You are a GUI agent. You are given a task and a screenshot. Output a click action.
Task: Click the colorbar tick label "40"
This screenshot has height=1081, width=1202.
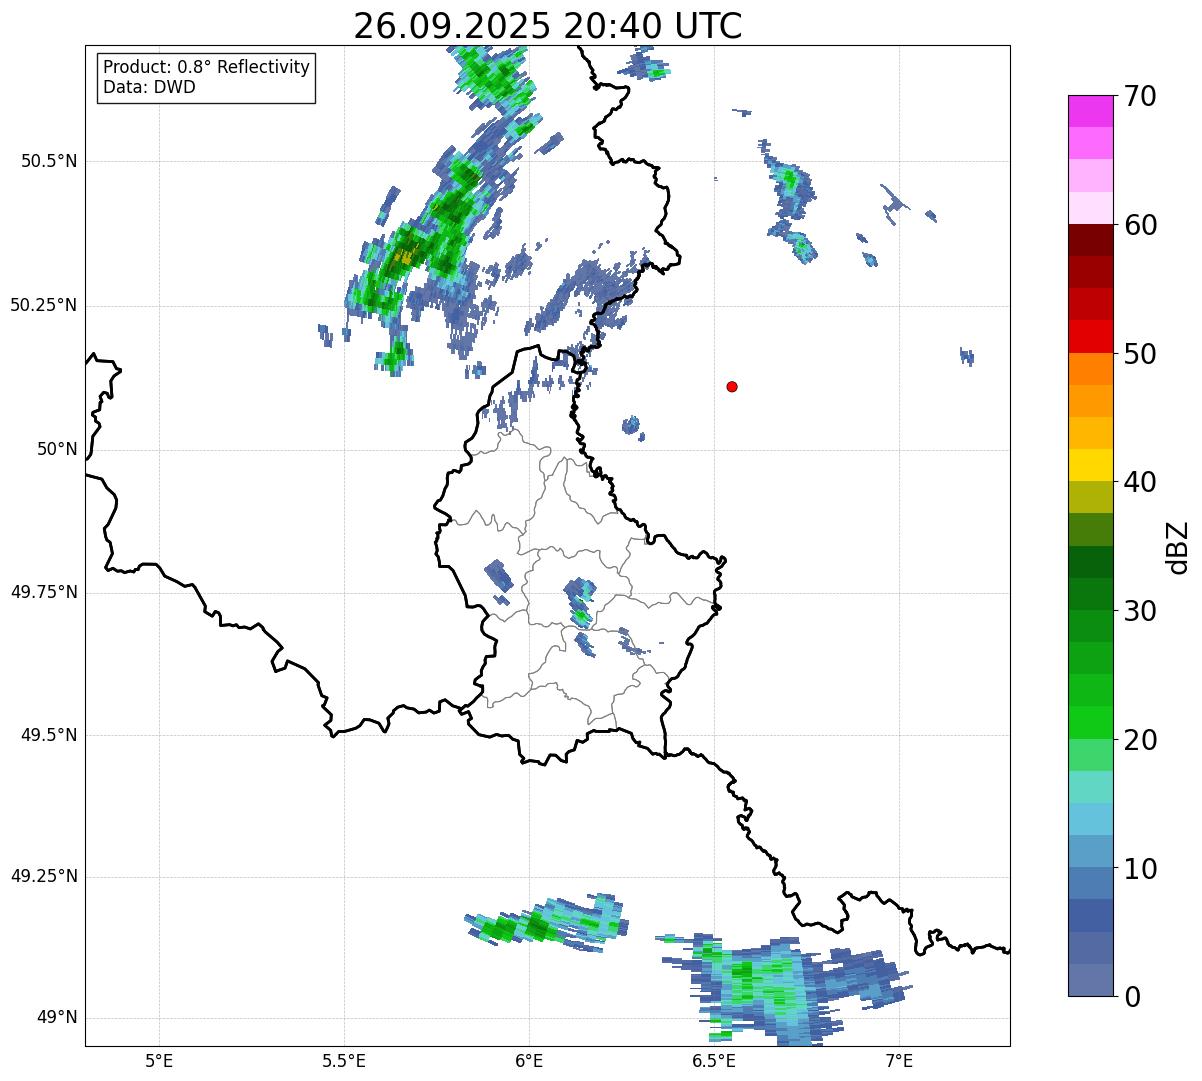pyautogui.click(x=1140, y=482)
